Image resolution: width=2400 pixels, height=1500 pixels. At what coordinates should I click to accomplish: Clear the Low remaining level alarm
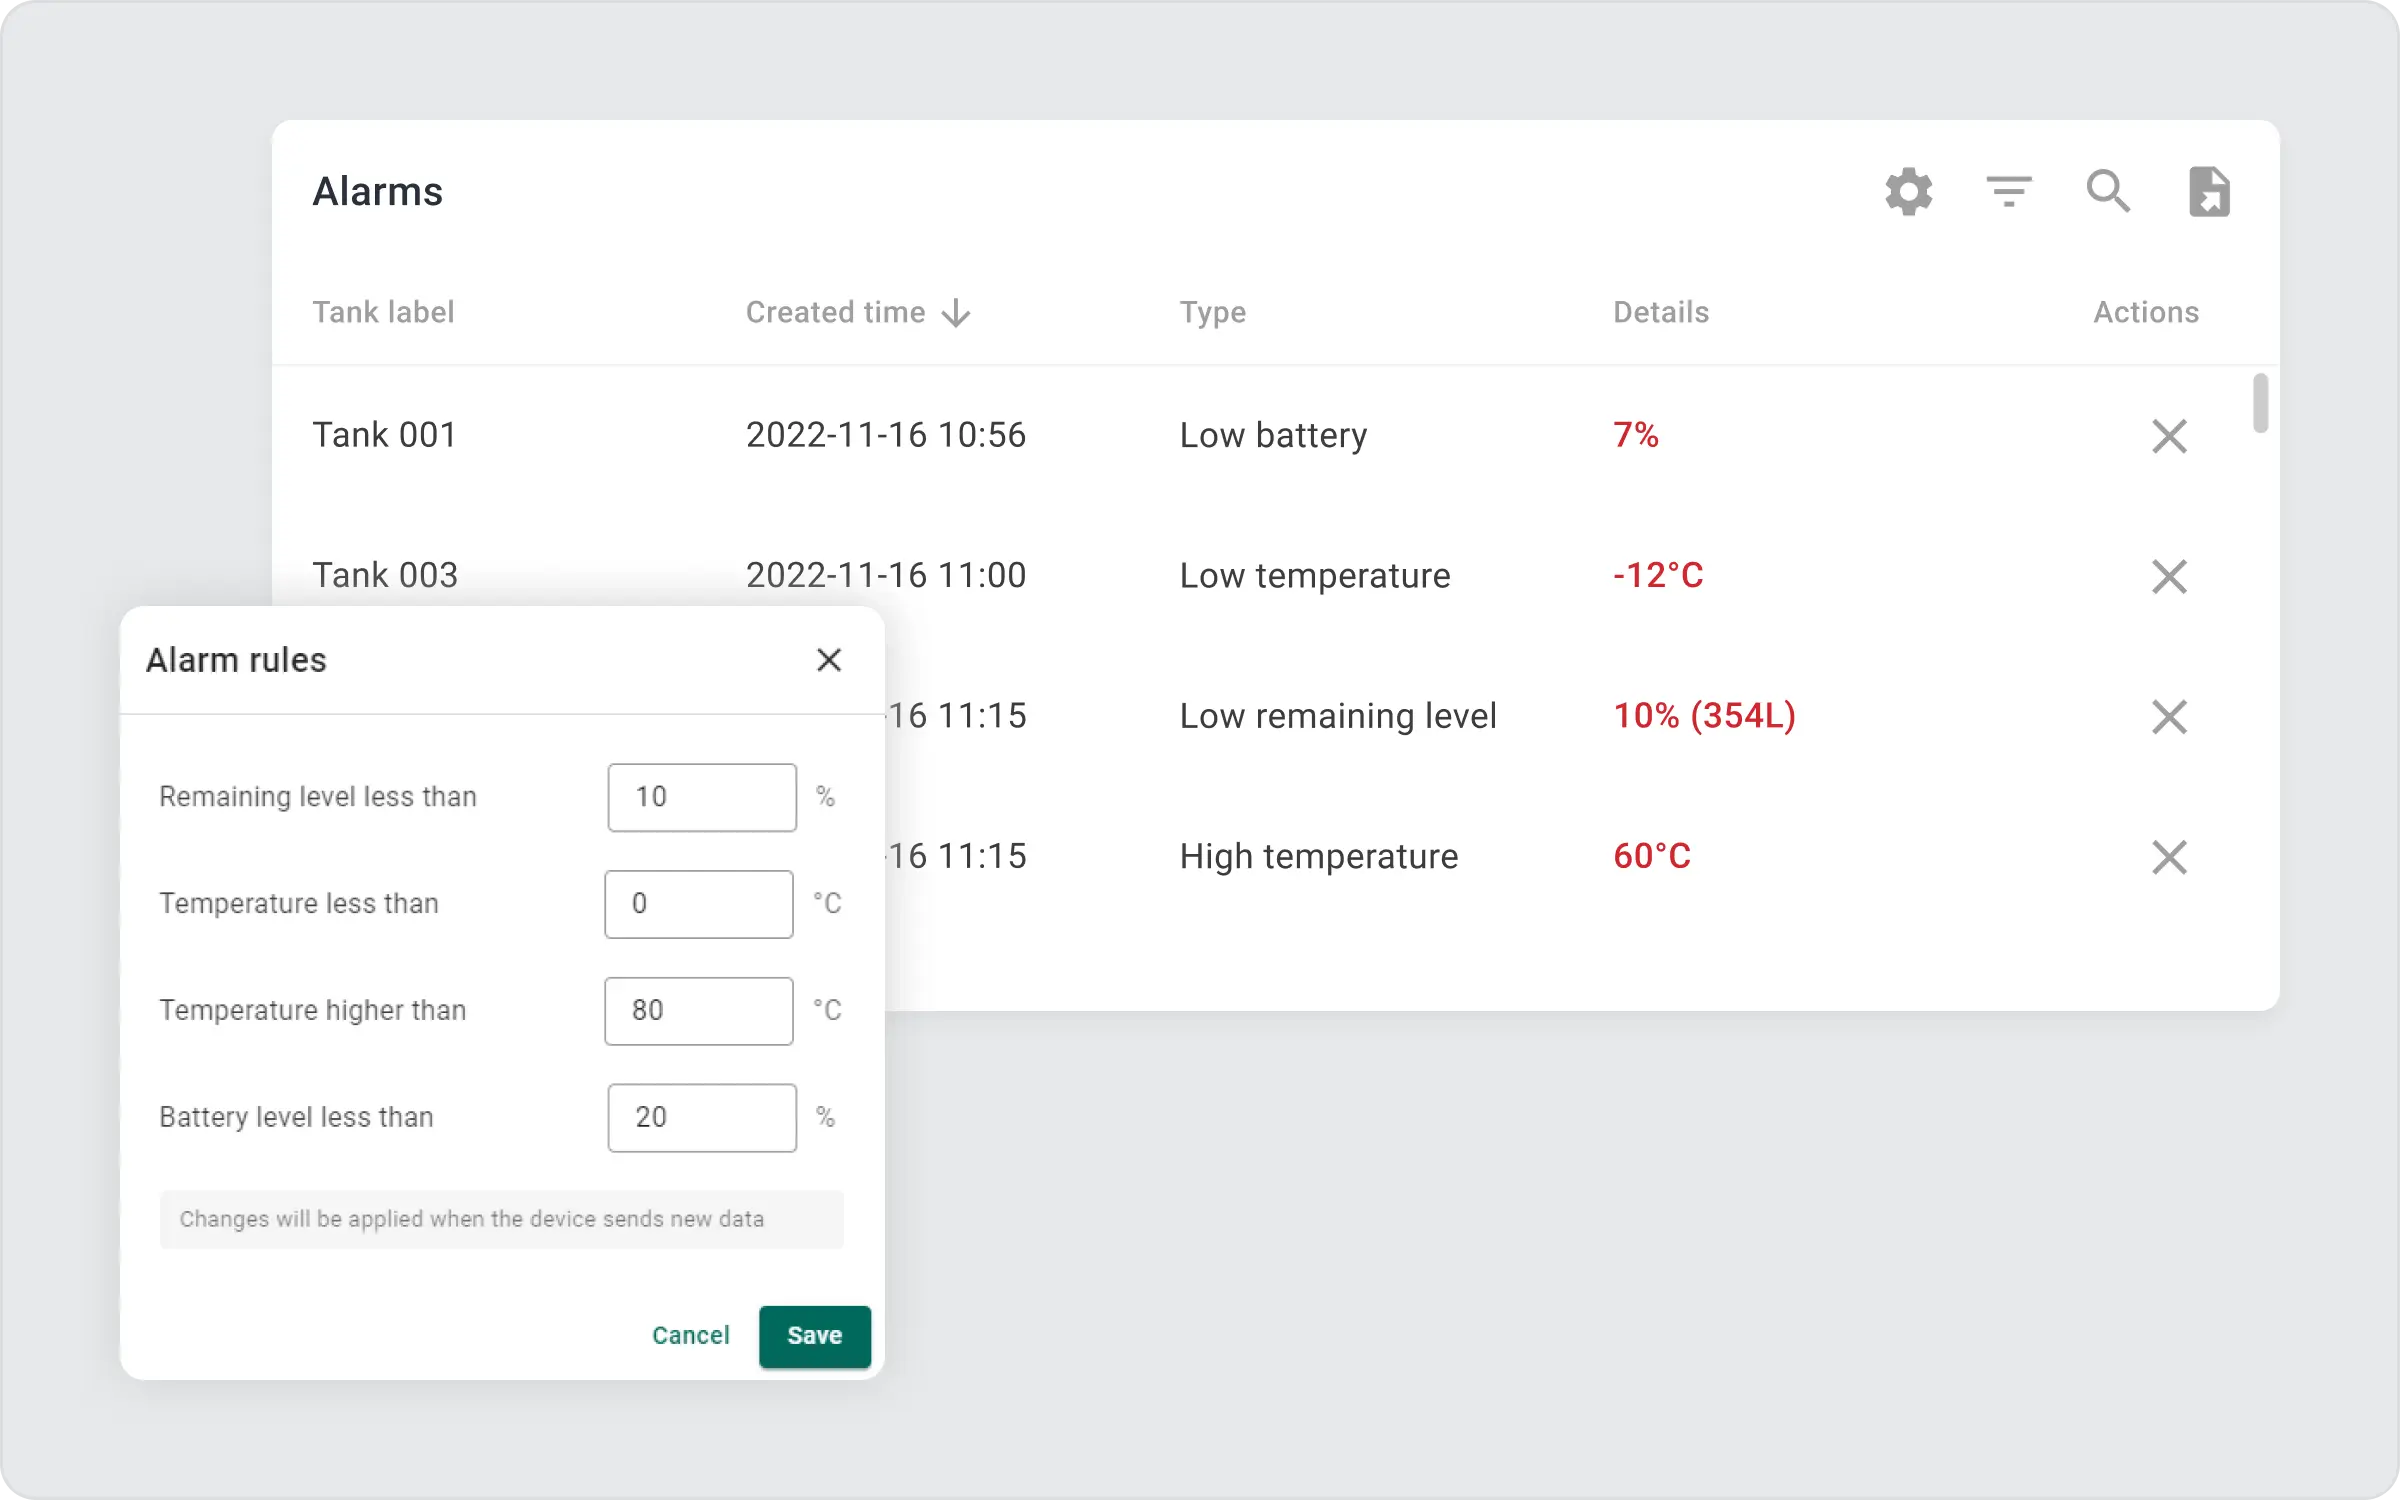pos(2169,717)
